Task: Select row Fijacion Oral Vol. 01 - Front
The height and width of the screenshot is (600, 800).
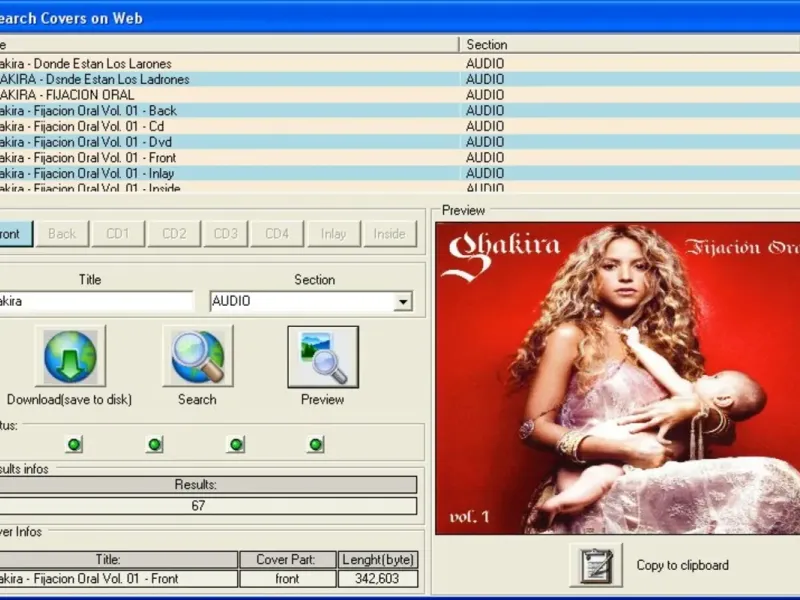Action: pos(400,158)
